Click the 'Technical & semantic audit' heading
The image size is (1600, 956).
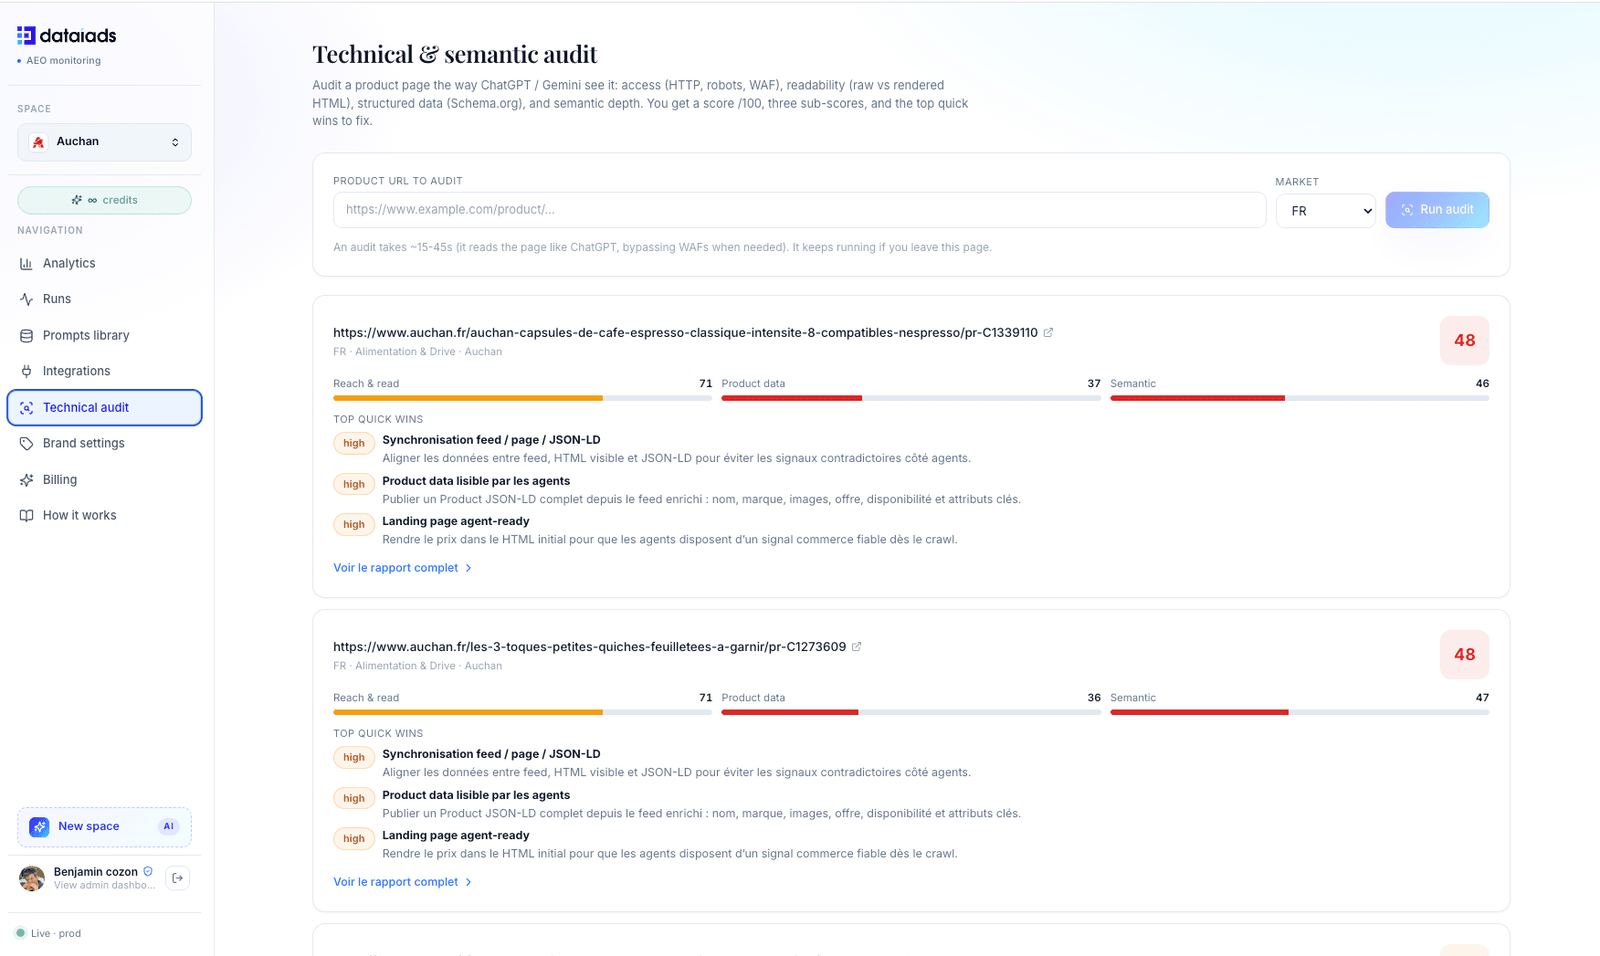(454, 54)
